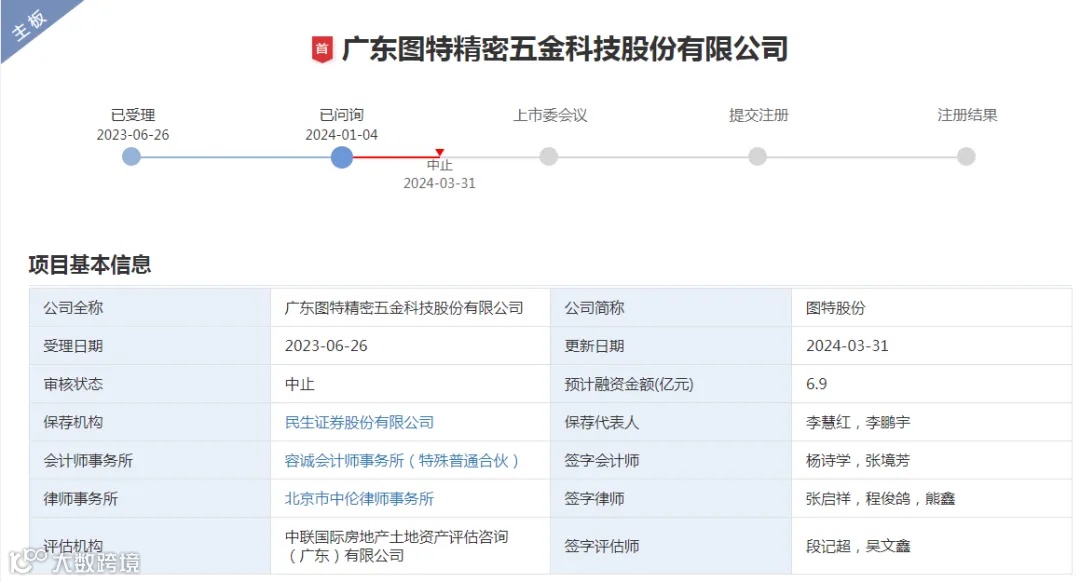Click the 2024-03-31 date under 中止 marker
This screenshot has height=582, width=1080.
pos(439,183)
